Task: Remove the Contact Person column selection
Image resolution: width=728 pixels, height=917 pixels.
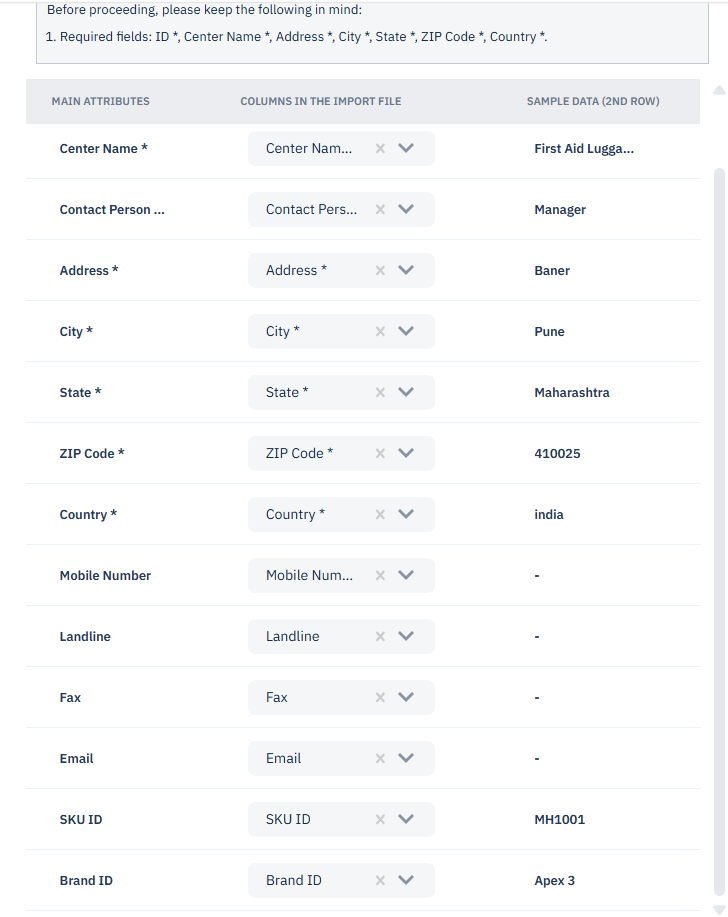Action: 380,210
